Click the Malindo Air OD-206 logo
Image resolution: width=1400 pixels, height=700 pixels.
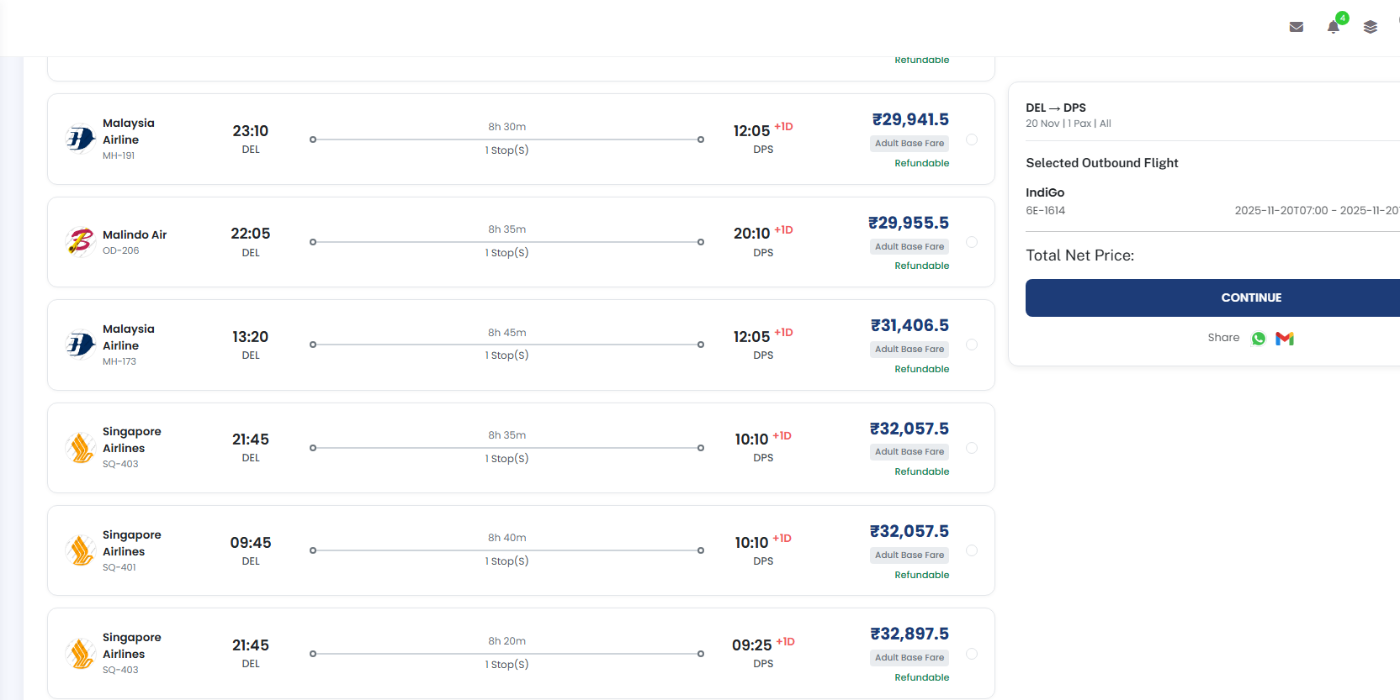80,242
